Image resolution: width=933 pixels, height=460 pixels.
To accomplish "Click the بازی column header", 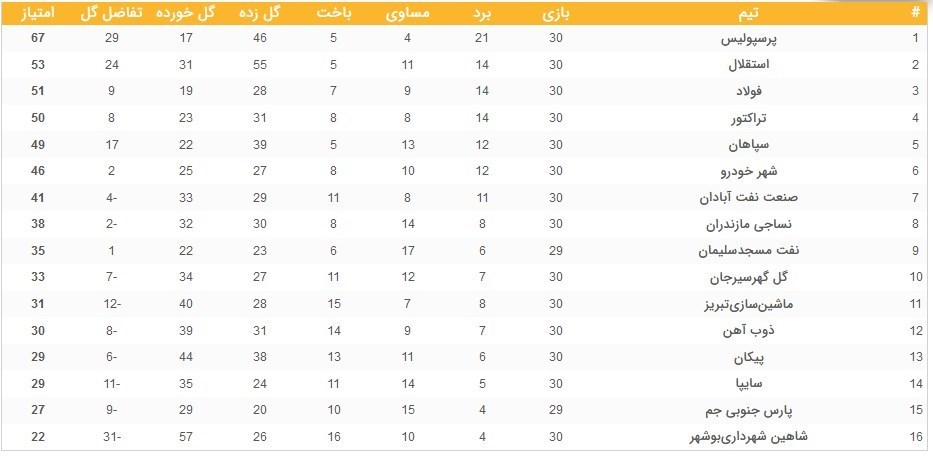I will point(556,14).
